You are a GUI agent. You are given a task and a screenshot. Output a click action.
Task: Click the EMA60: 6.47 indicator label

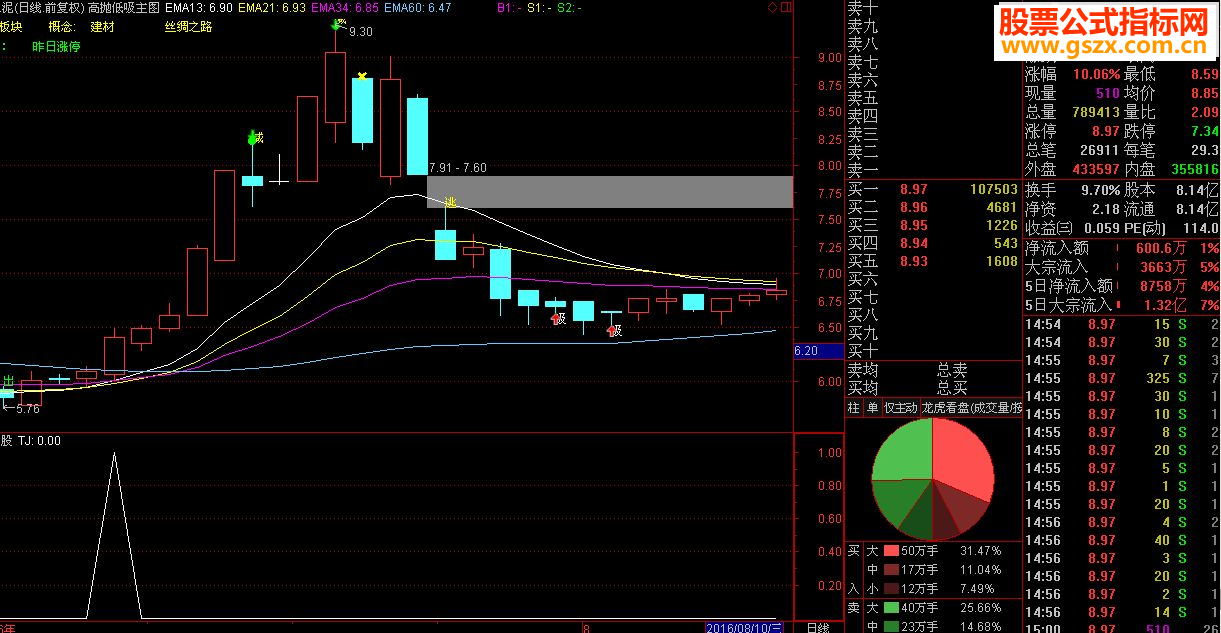coord(418,7)
